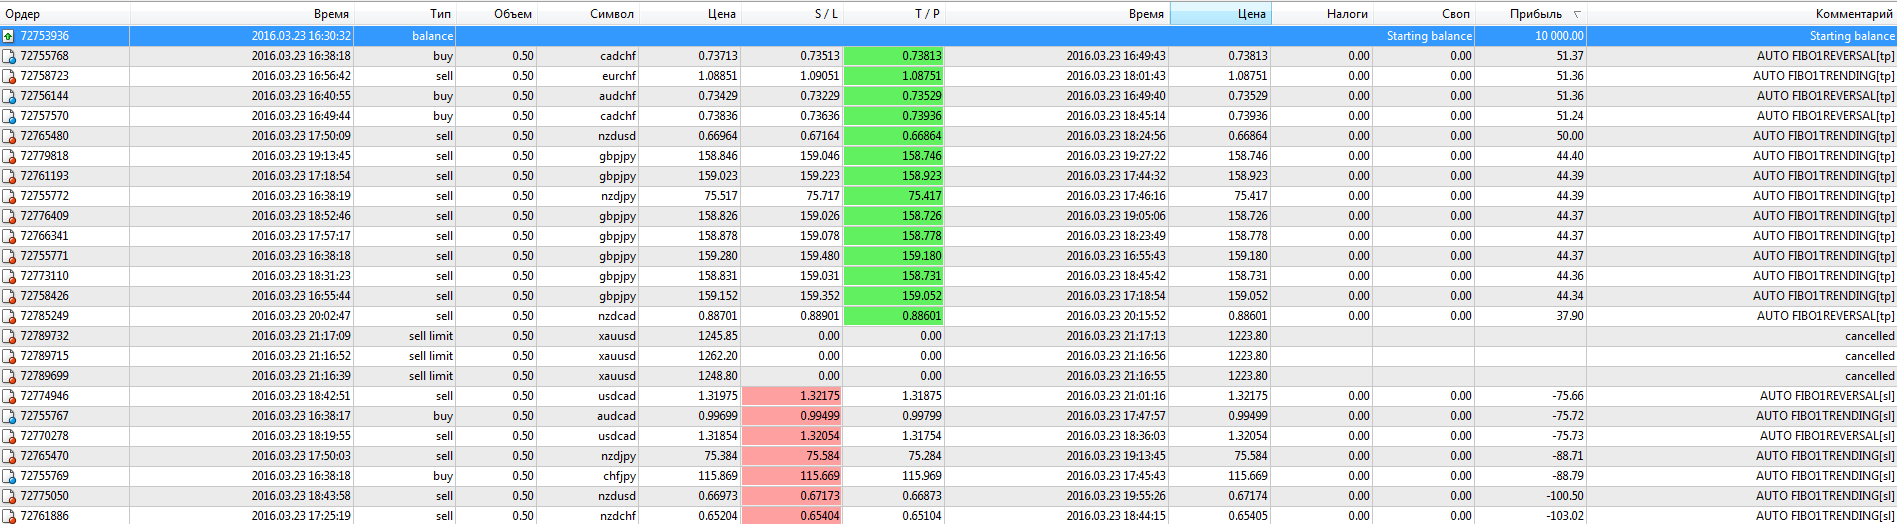This screenshot has height=524, width=1897.
Task: Select red S/L cell showing 0.67173
Action: point(791,496)
